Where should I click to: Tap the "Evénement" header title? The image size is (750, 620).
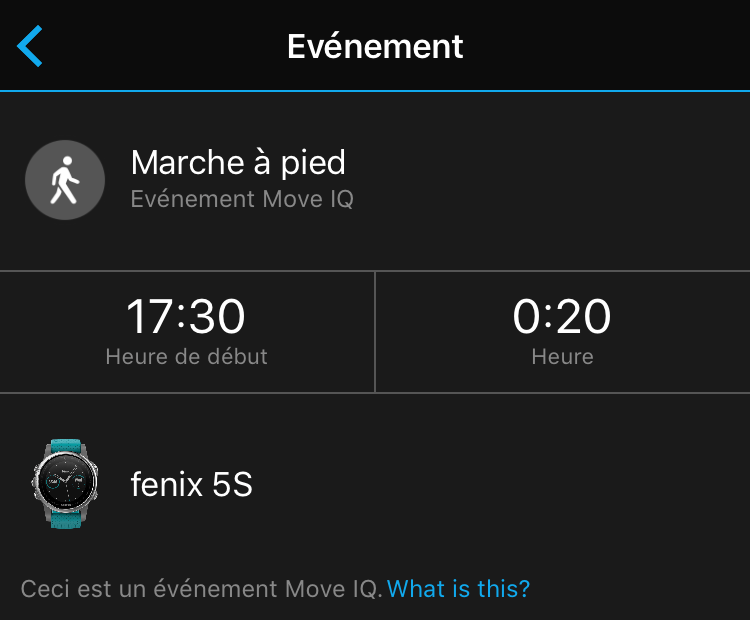(375, 46)
